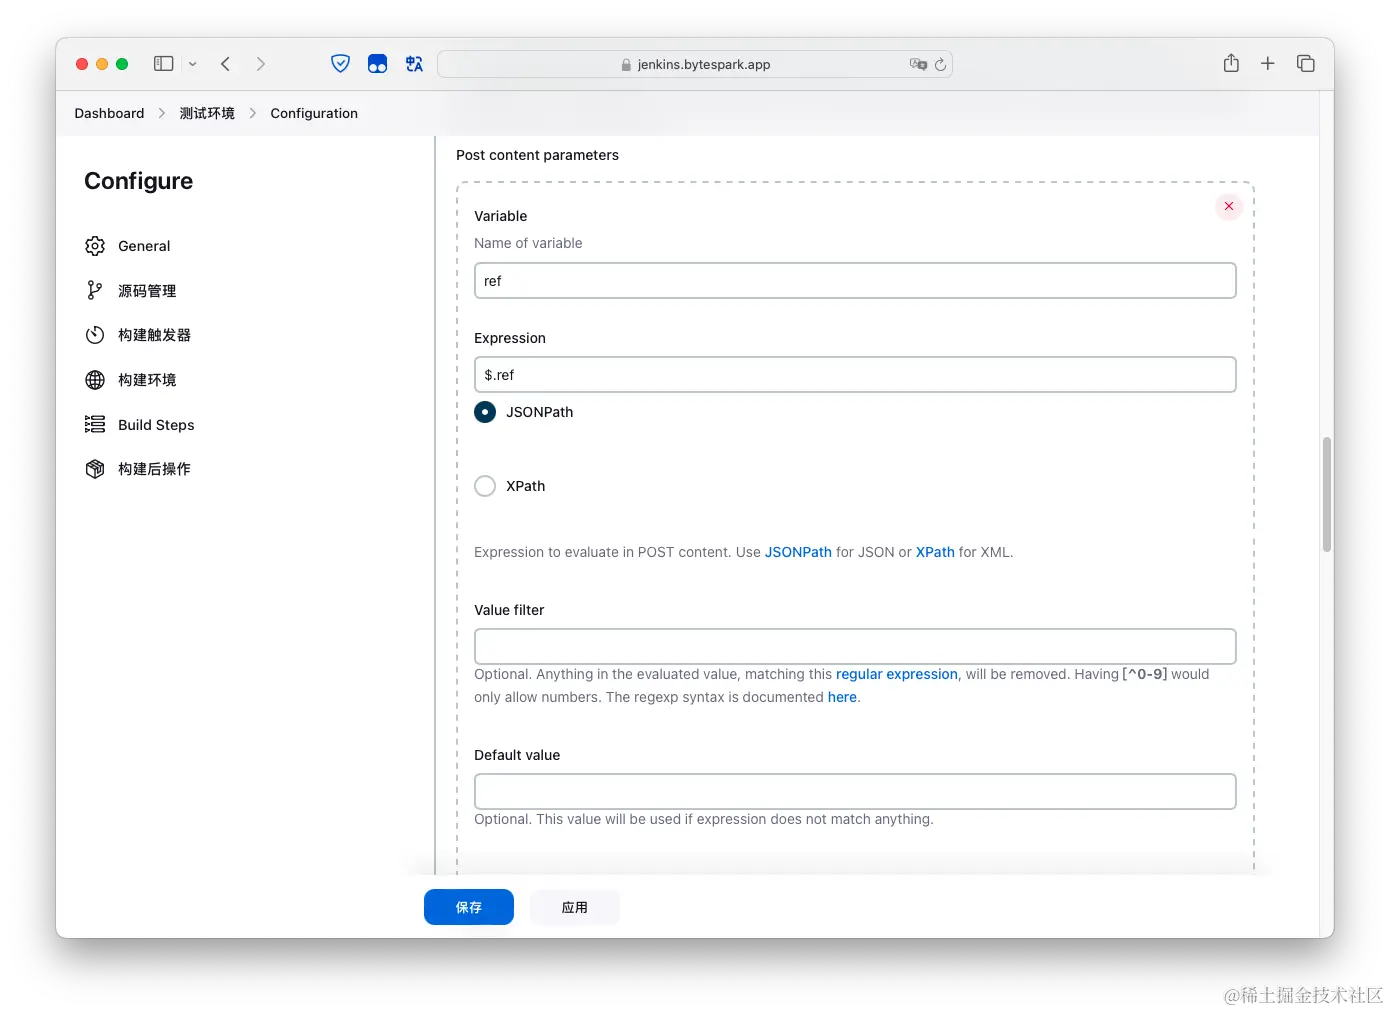This screenshot has height=1012, width=1390.
Task: Select the JSONPath radio button
Action: (x=485, y=412)
